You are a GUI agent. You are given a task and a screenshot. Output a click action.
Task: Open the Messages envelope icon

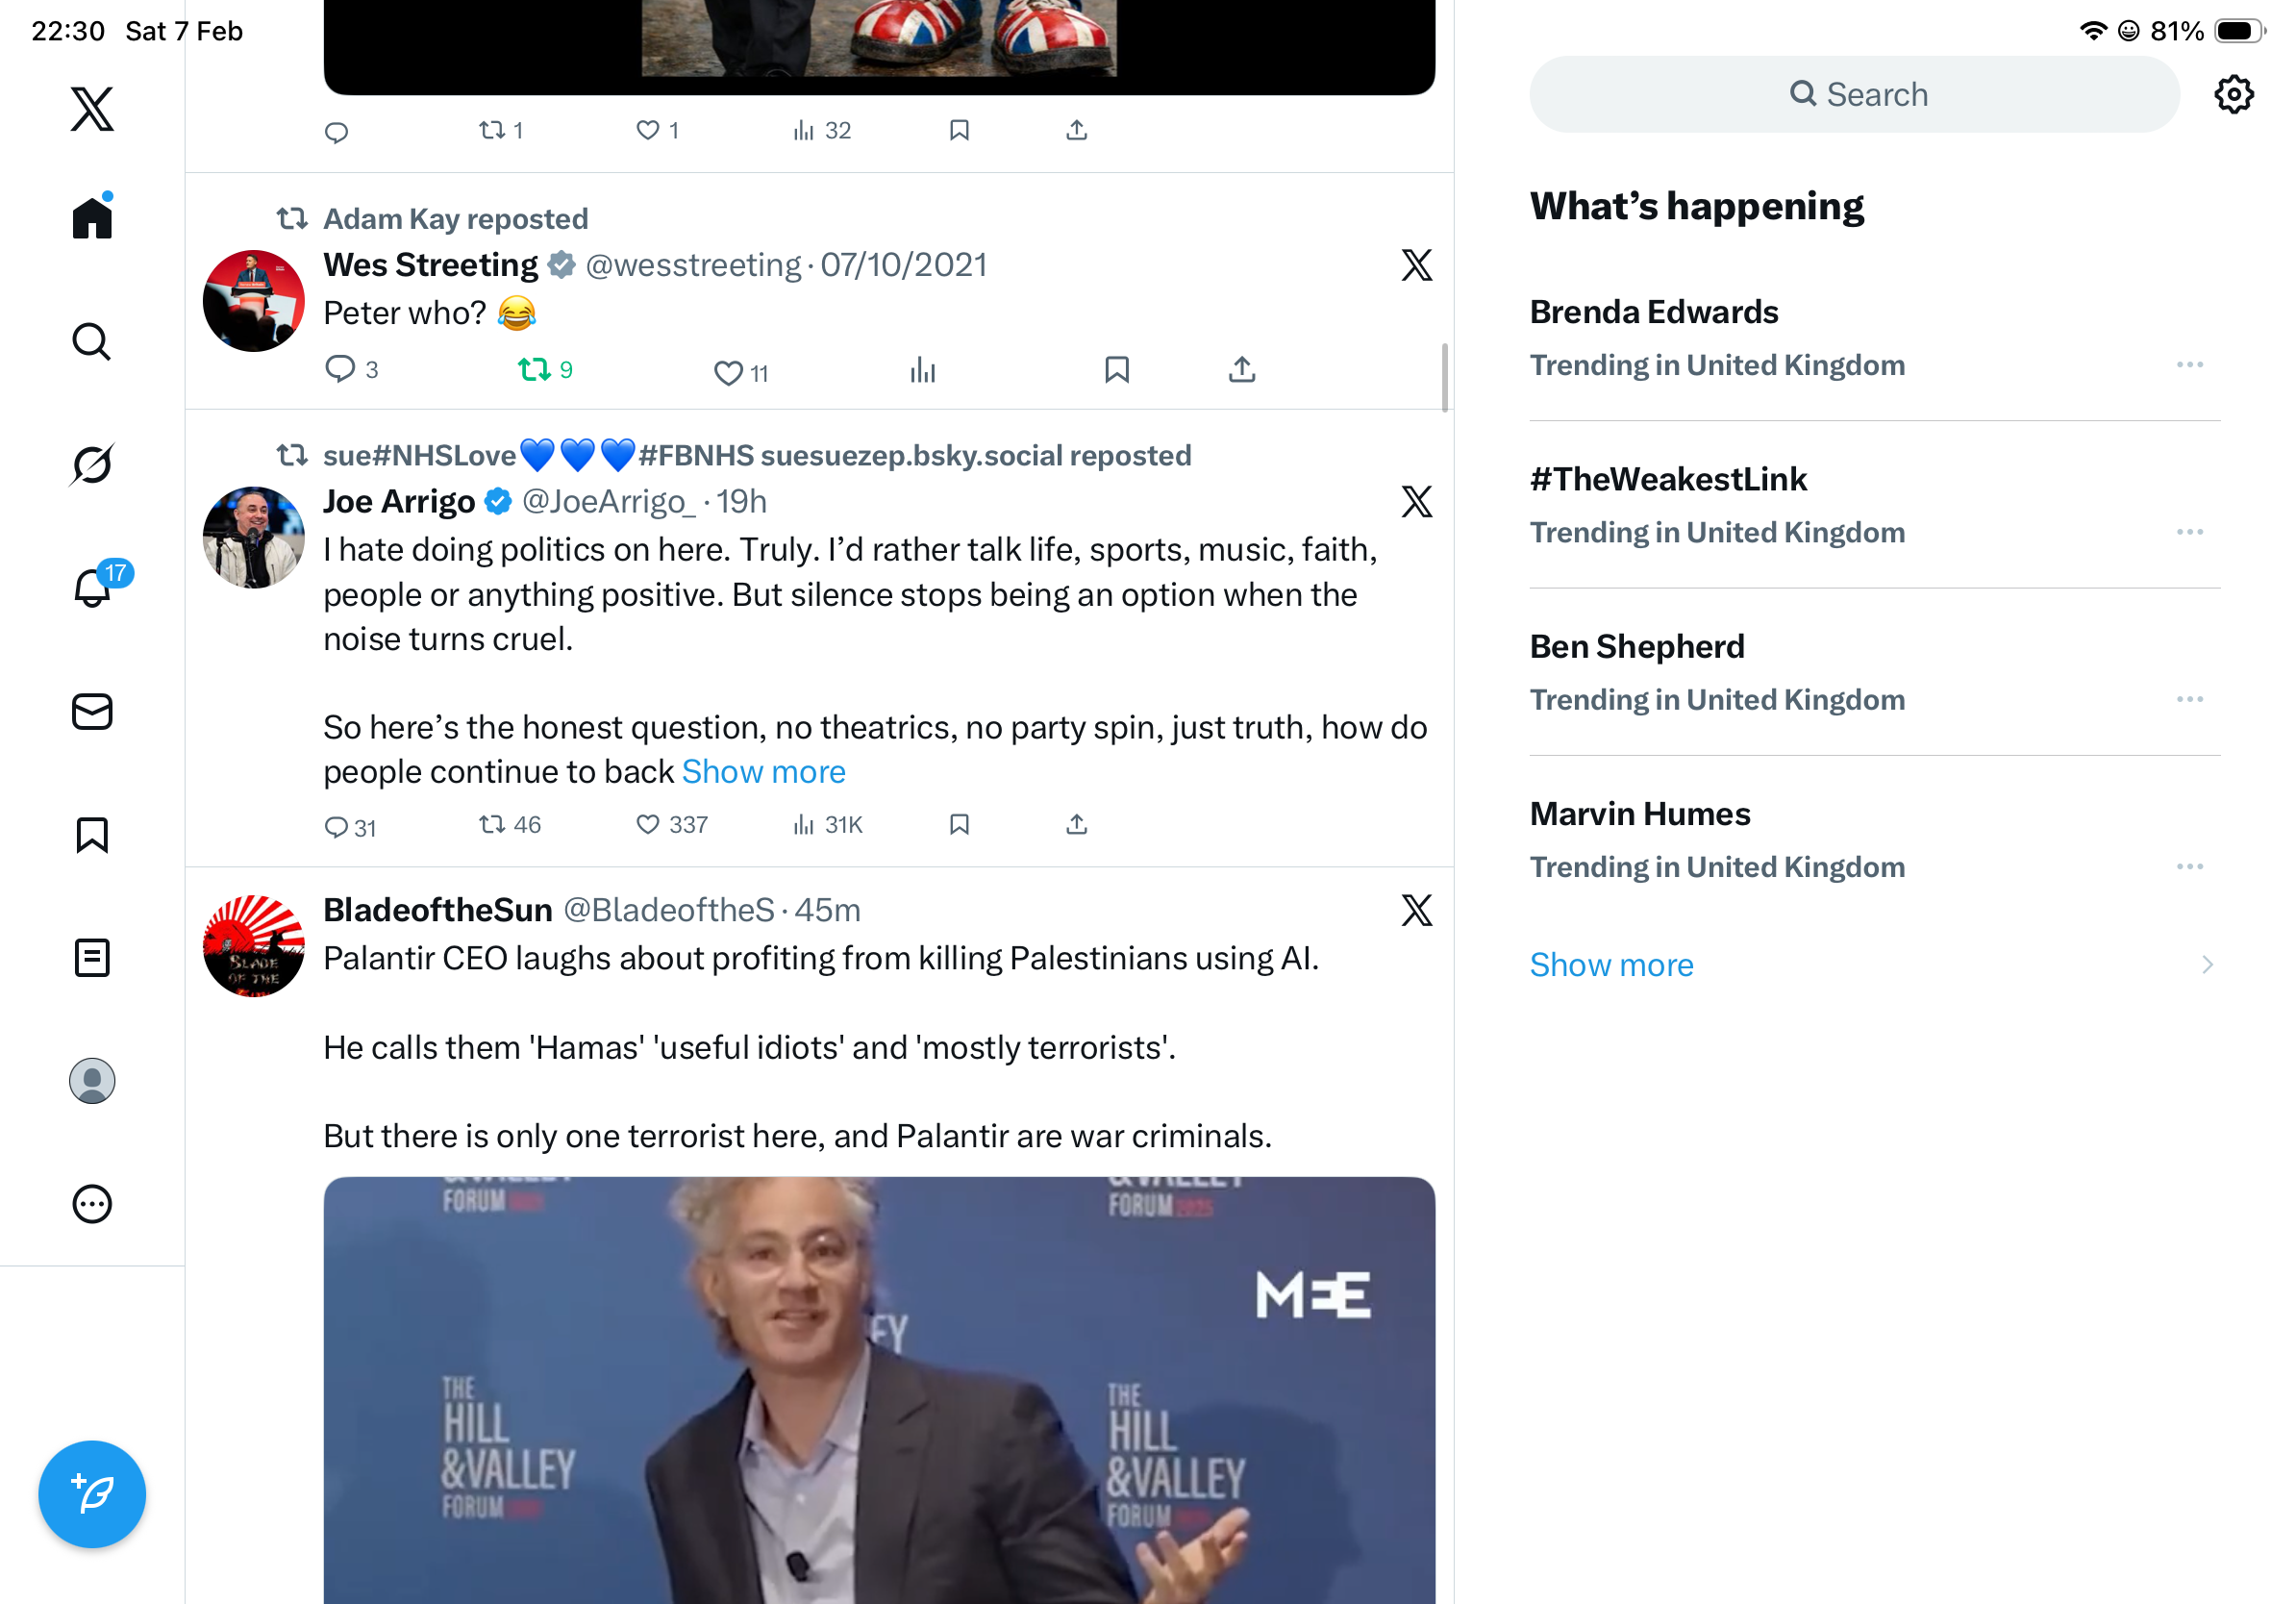coord(92,712)
